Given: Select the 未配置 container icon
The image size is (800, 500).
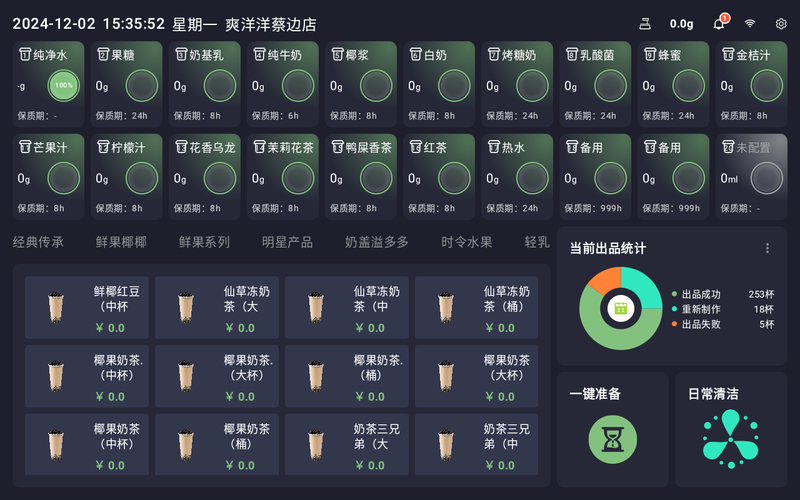Looking at the screenshot, I should pos(728,147).
